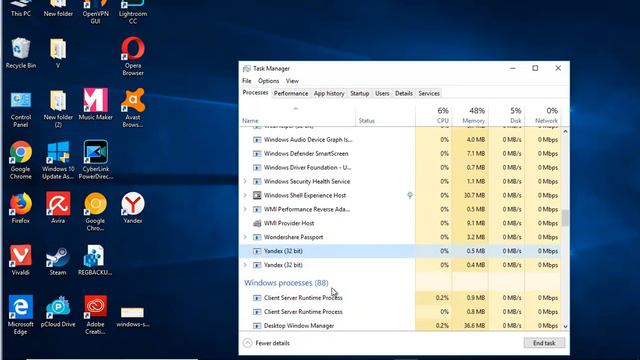This screenshot has width=640, height=360.
Task: Switch to the Details tab
Action: pos(404,93)
